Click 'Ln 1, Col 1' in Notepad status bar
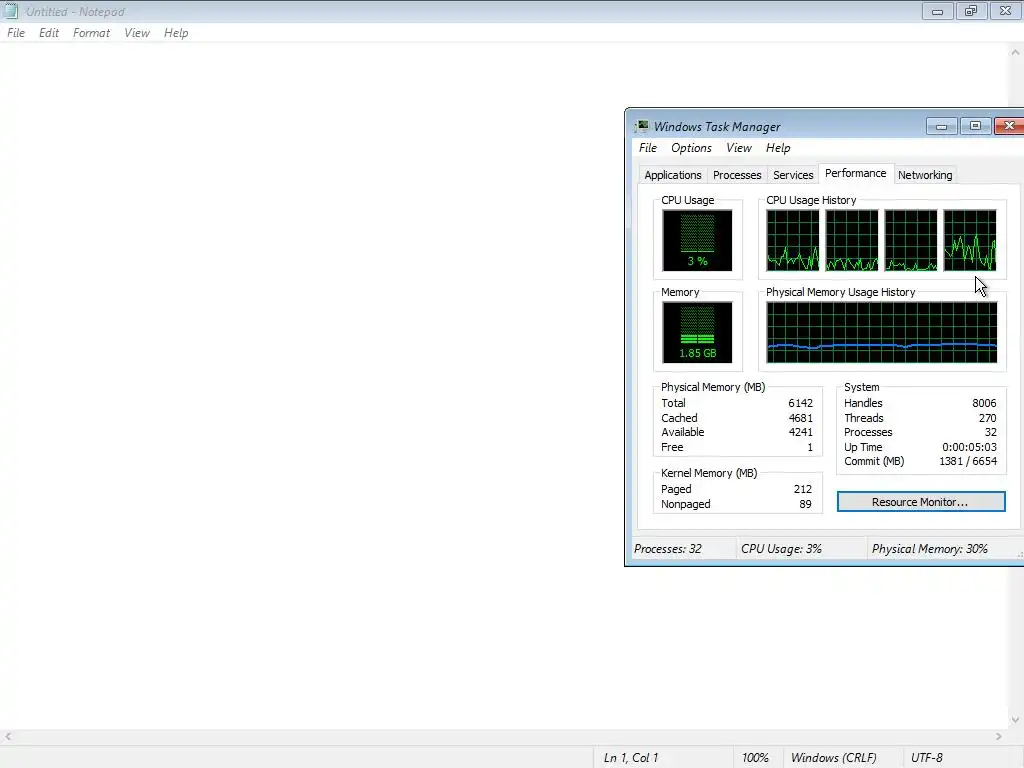The height and width of the screenshot is (768, 1024). 631,758
